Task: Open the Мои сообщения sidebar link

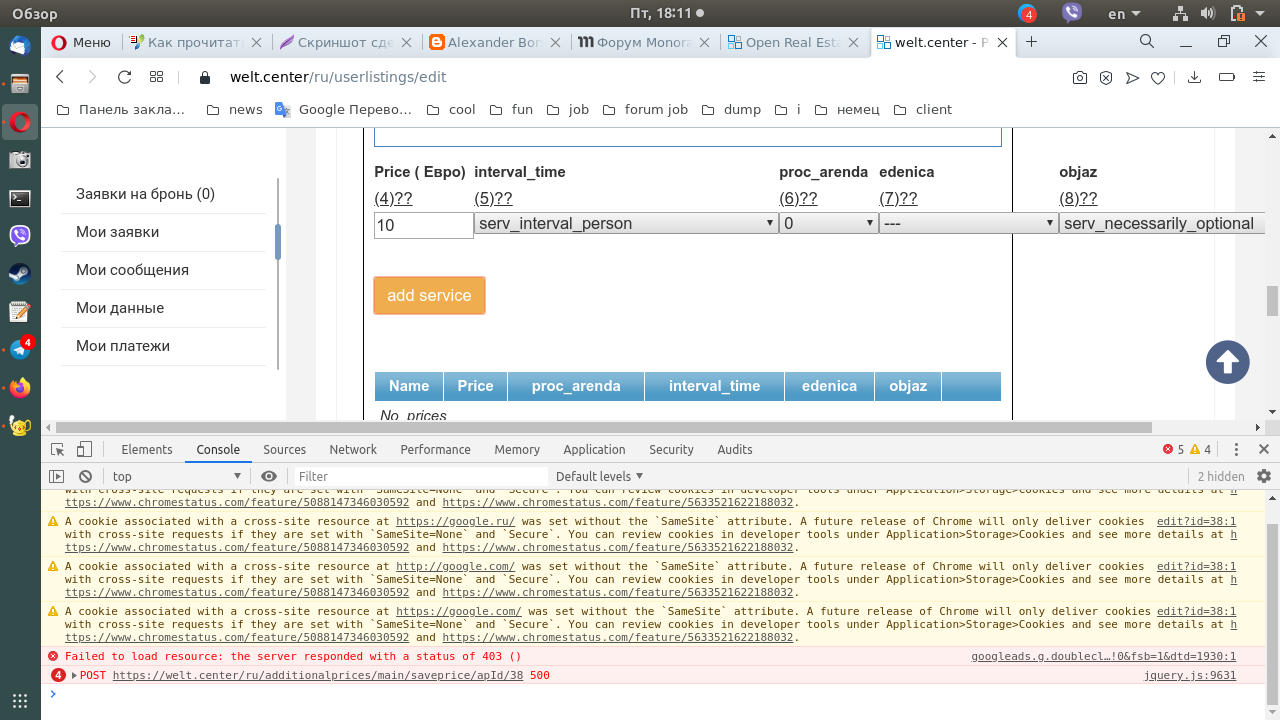Action: [132, 270]
